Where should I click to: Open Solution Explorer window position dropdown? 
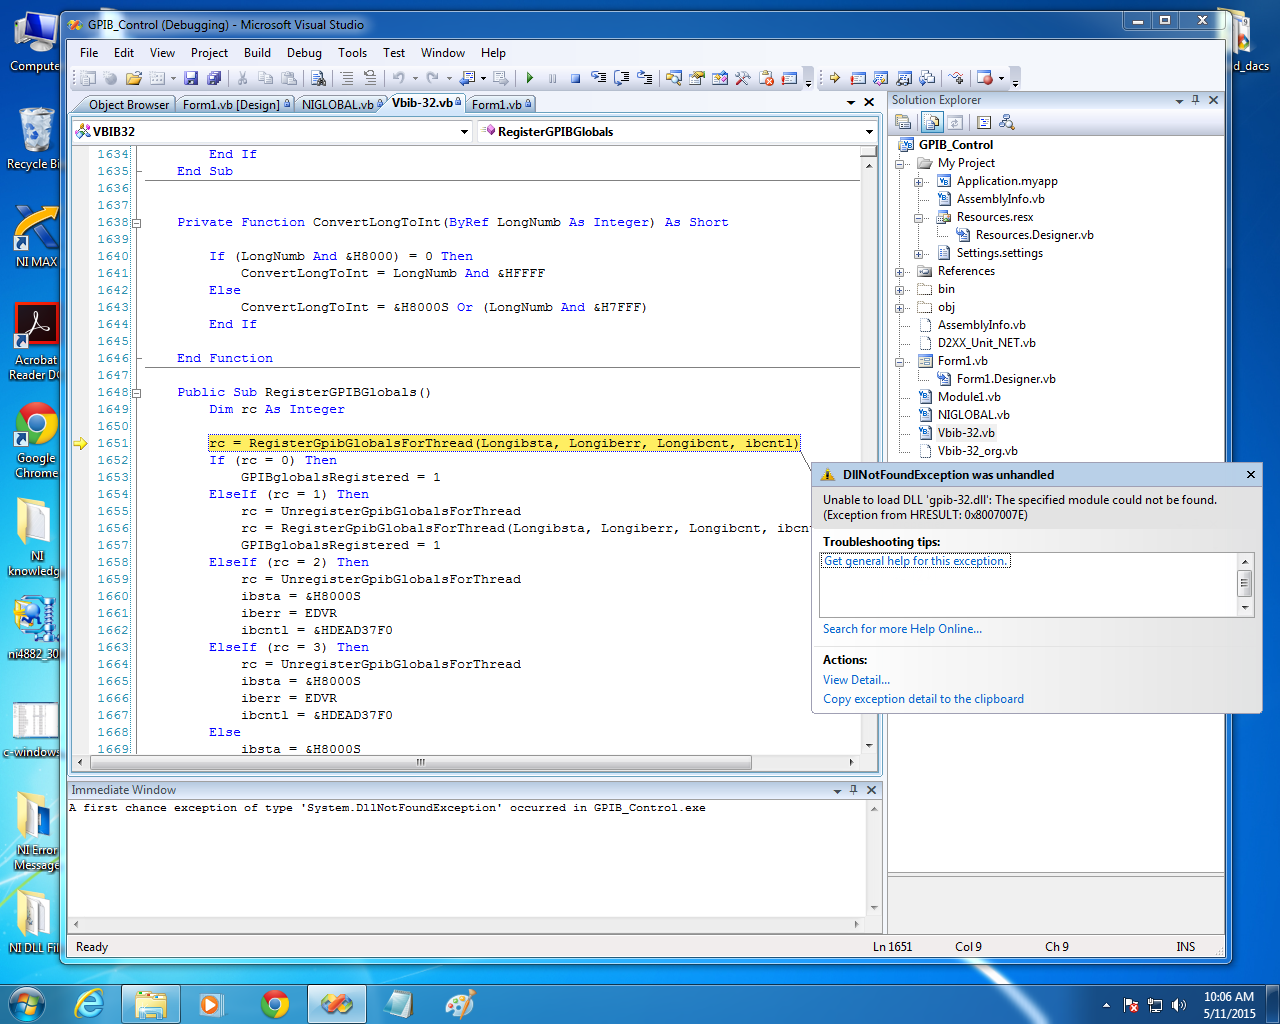pyautogui.click(x=1178, y=100)
